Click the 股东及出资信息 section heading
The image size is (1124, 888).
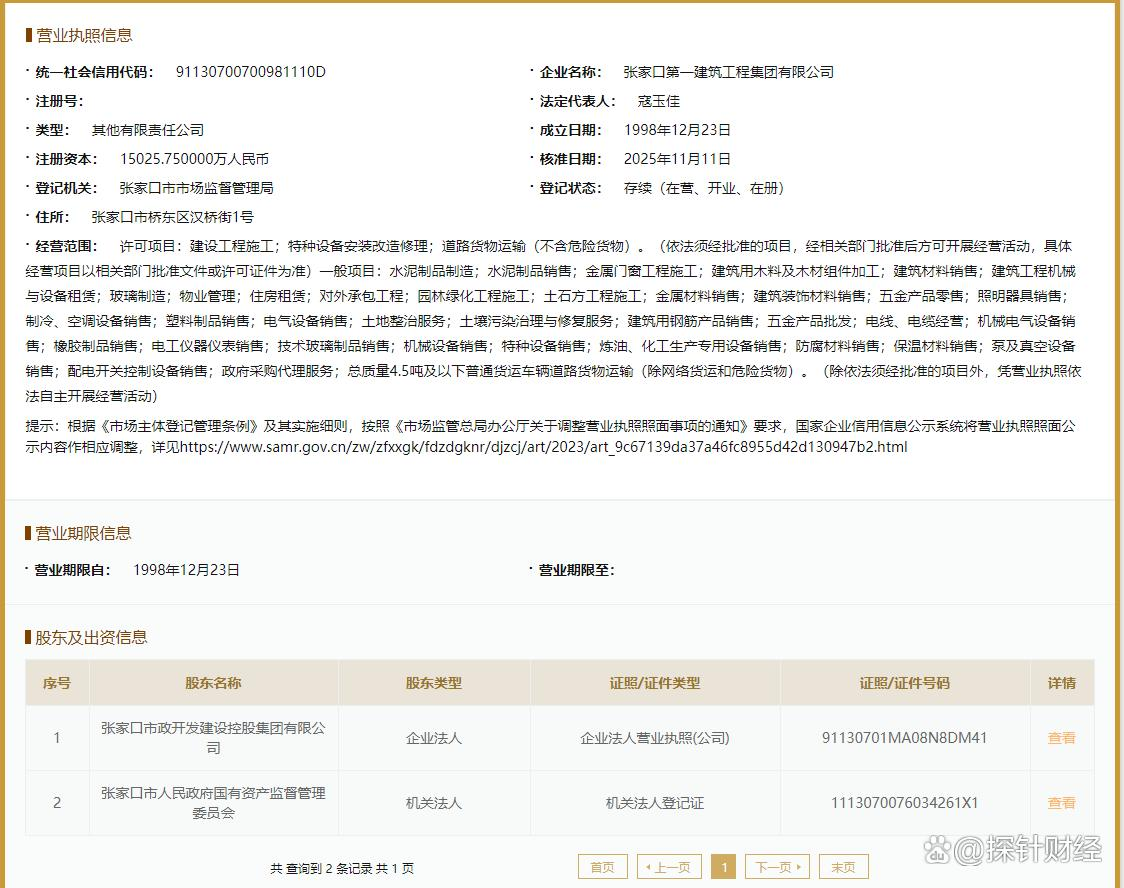pos(91,637)
